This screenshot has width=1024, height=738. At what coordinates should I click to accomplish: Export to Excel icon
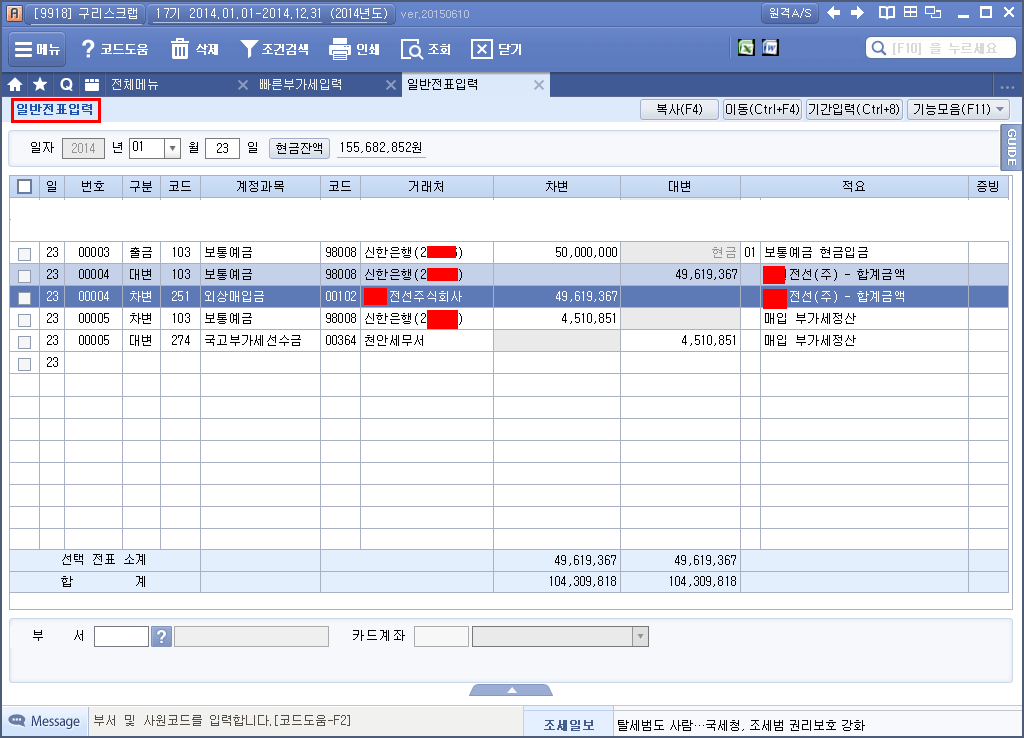(x=746, y=48)
